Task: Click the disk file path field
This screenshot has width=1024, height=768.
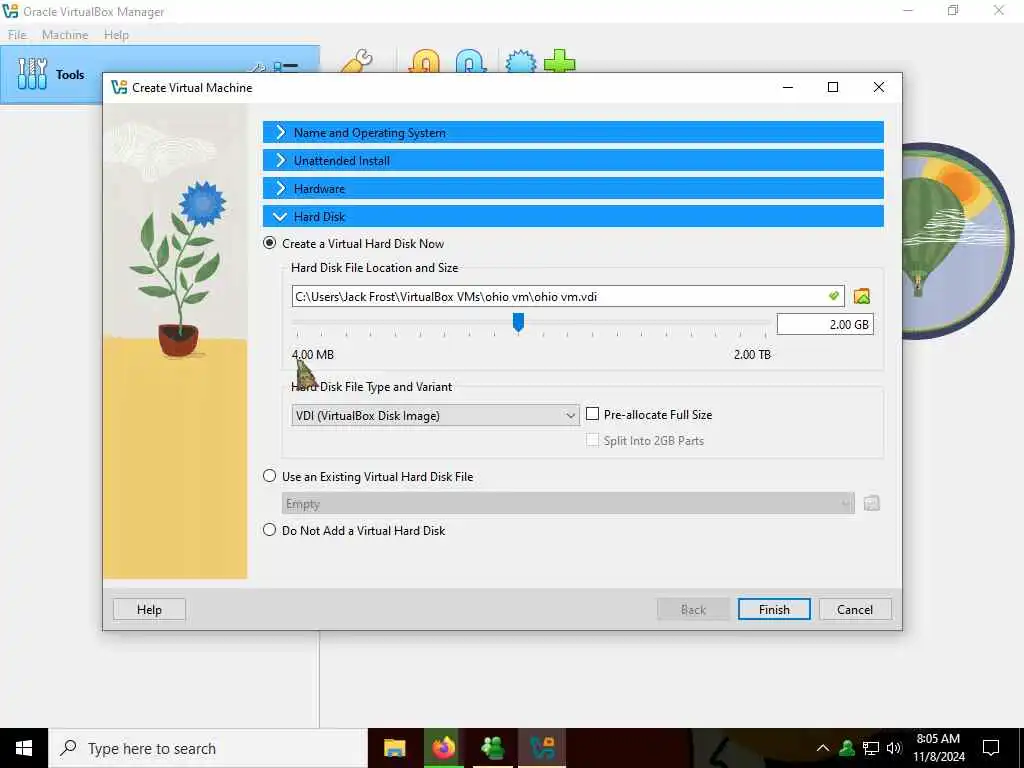Action: point(568,296)
